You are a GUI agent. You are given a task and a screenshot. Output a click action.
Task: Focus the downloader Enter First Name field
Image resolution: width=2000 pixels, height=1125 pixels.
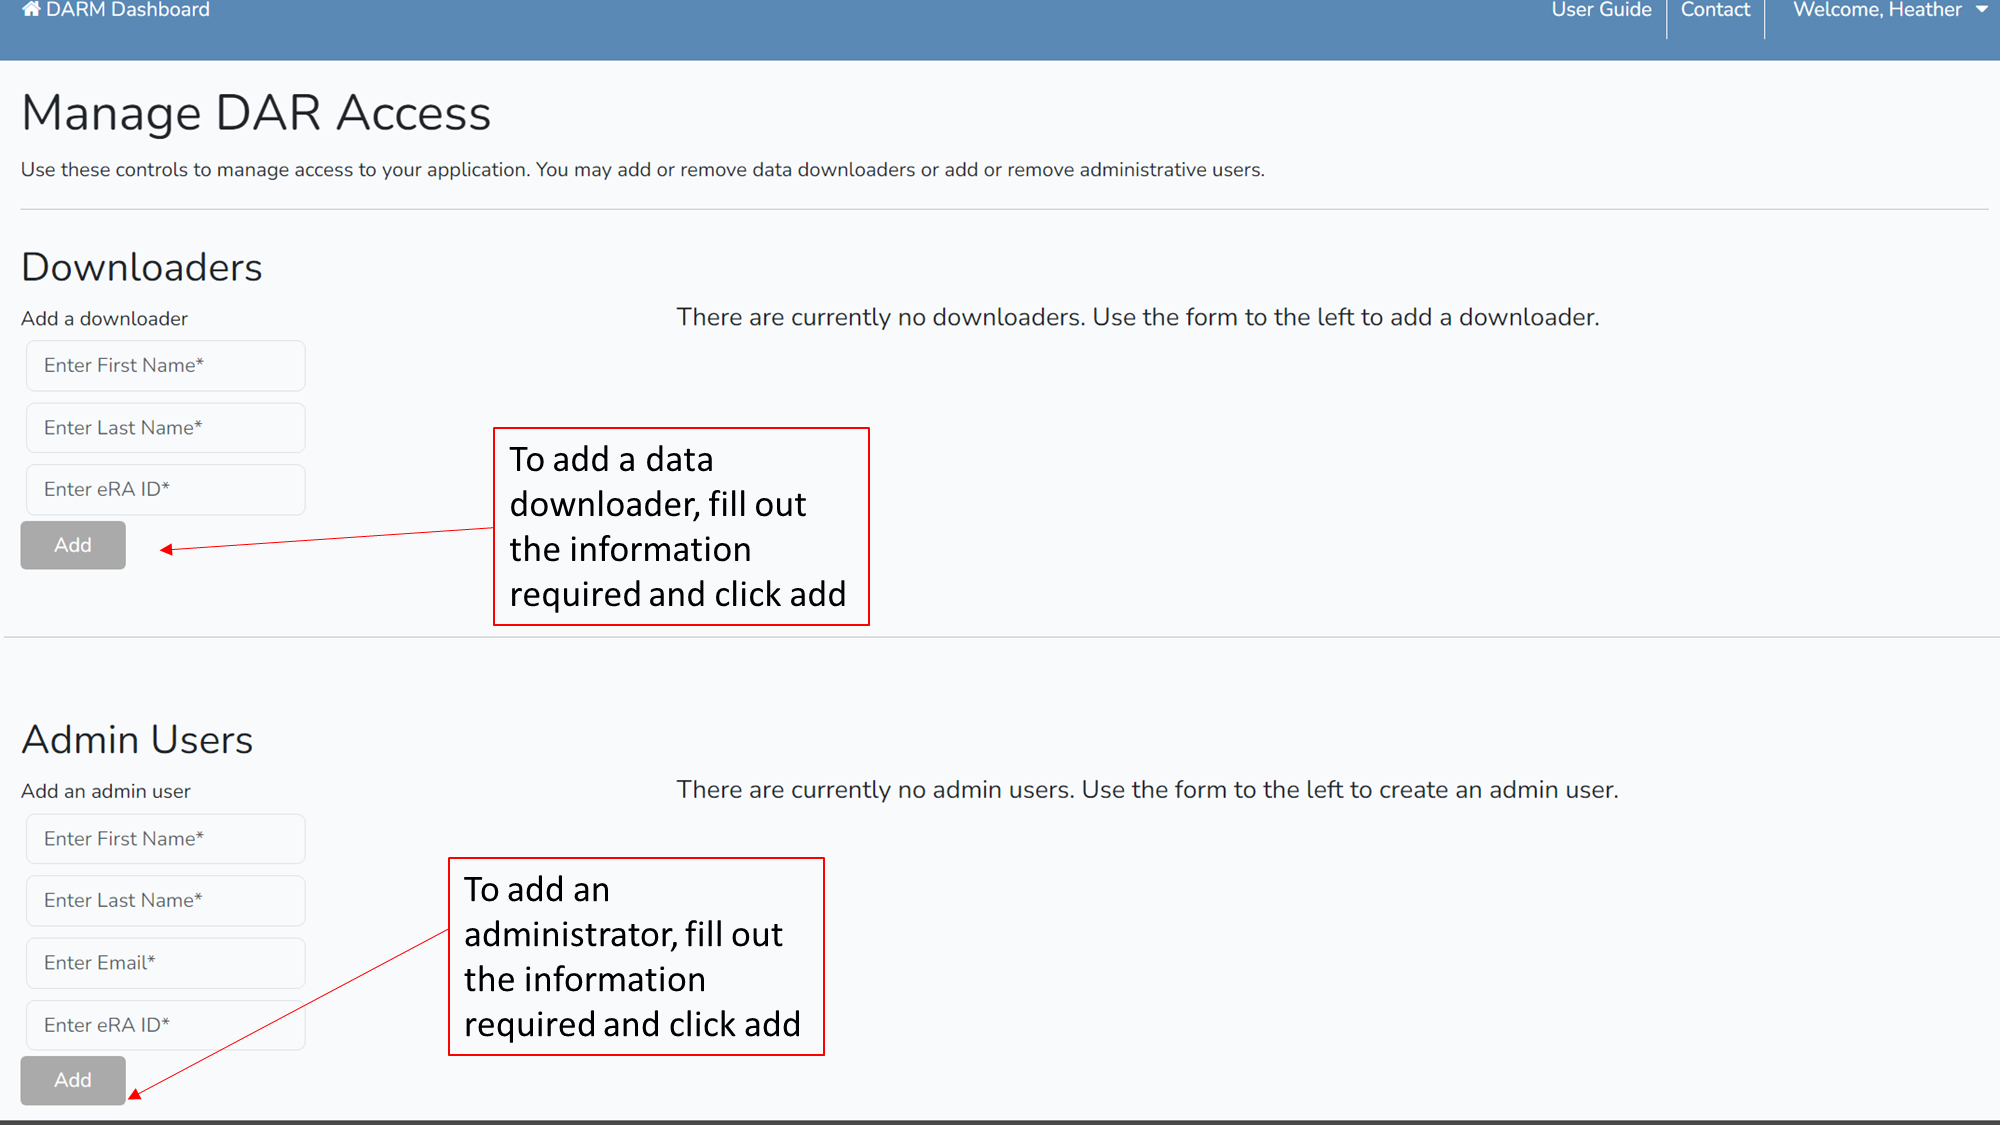(x=165, y=366)
